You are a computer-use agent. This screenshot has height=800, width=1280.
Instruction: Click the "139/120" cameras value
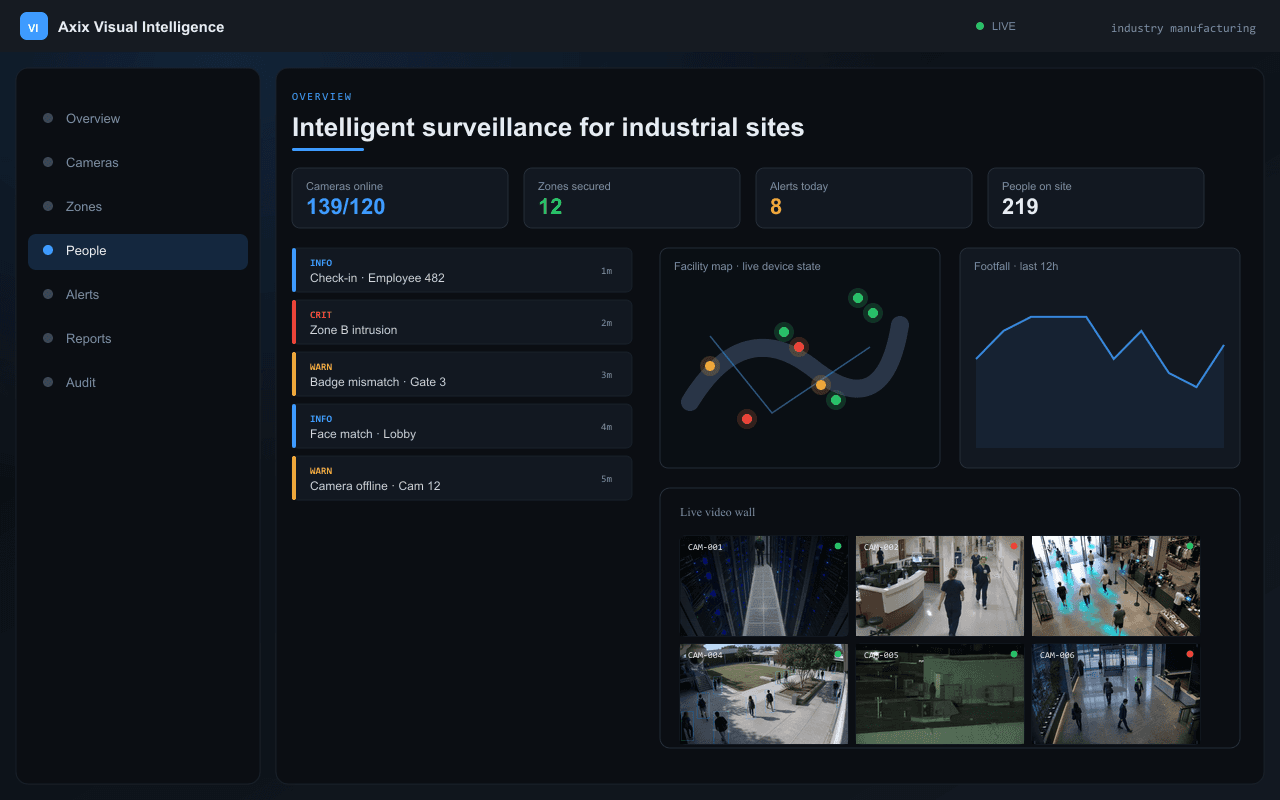coord(346,207)
